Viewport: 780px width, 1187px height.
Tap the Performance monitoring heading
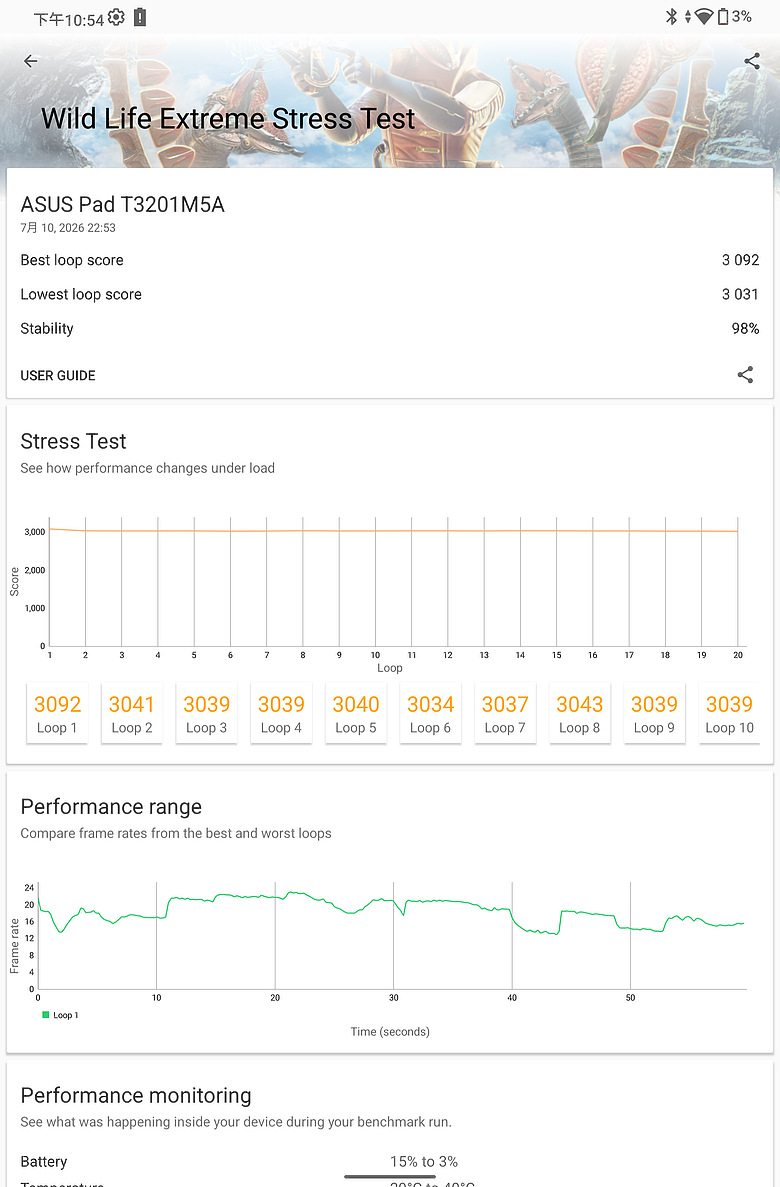tap(136, 1095)
